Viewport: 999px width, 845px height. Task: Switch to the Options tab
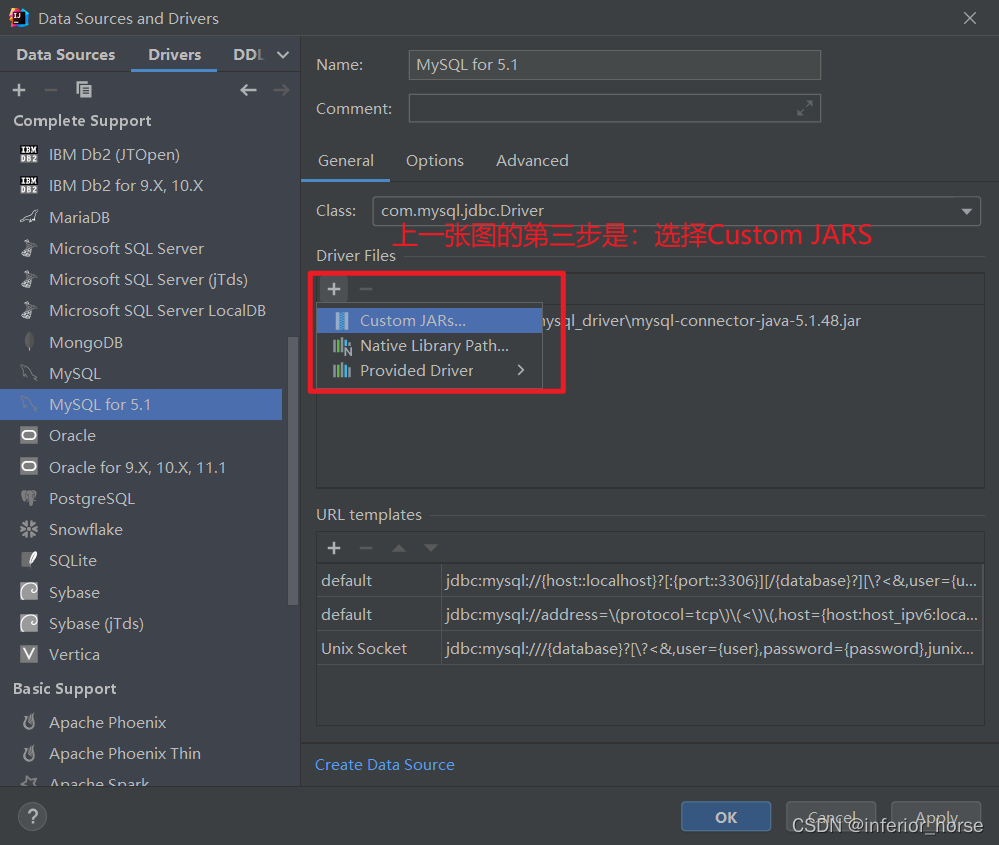point(434,160)
